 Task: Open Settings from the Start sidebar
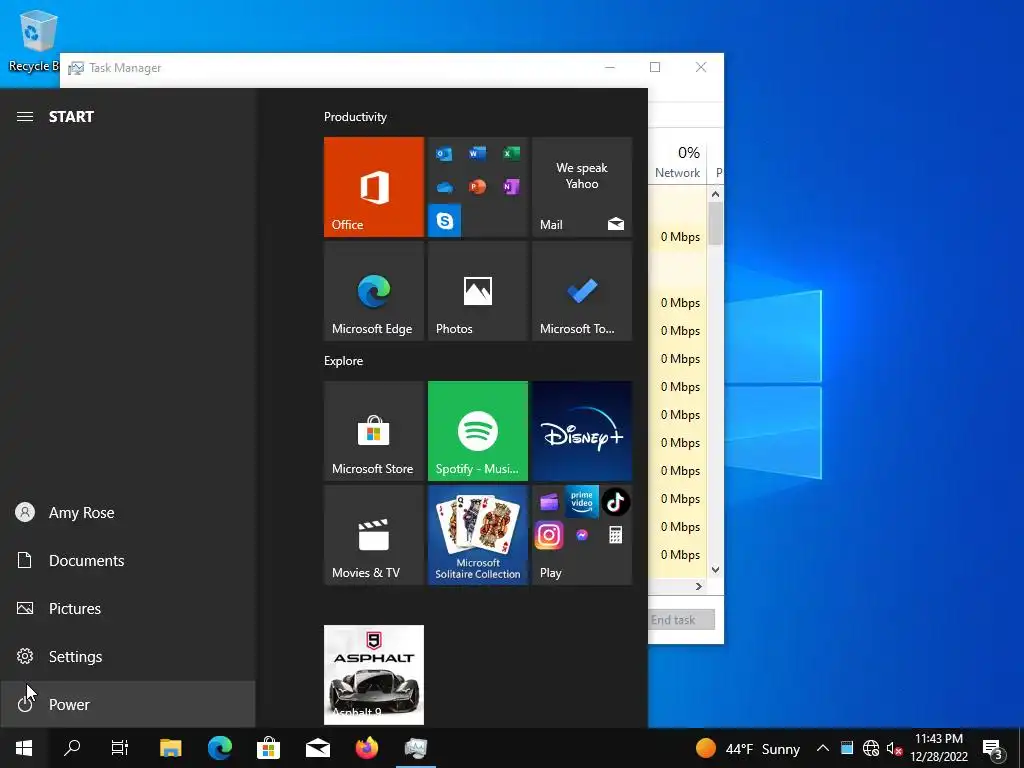pos(127,656)
